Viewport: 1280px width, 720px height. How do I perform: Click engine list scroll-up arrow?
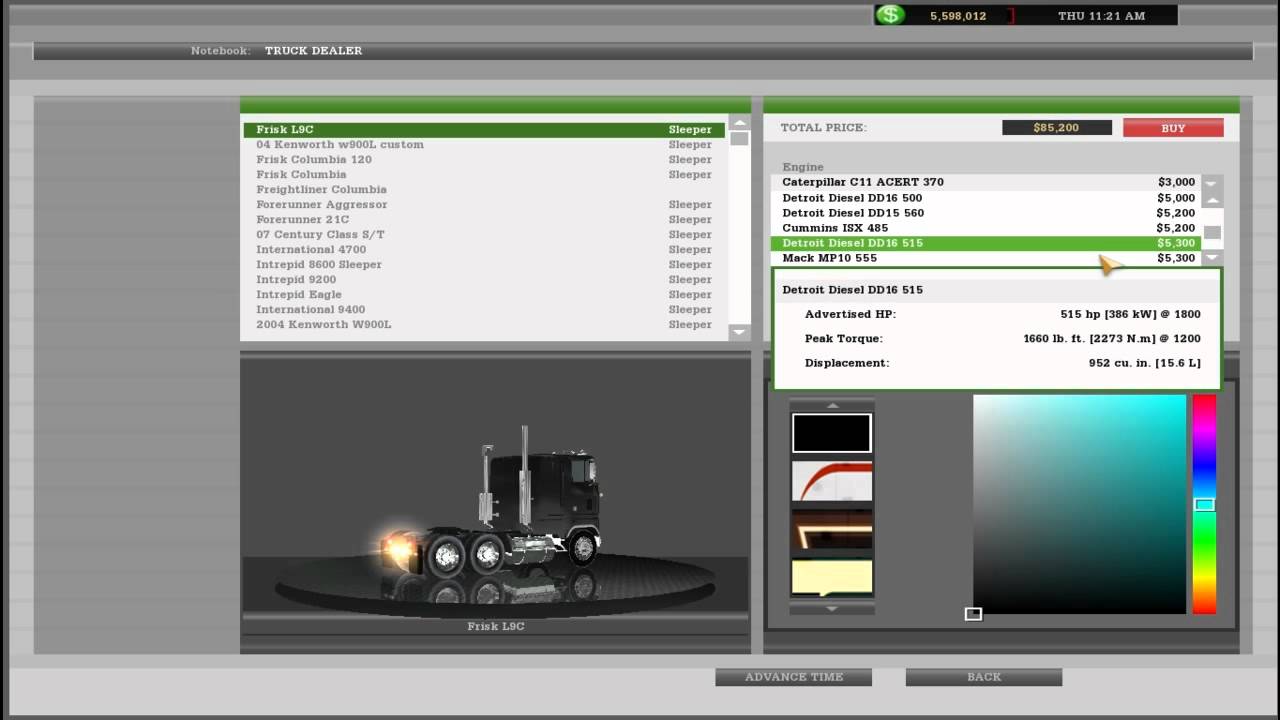click(1212, 199)
